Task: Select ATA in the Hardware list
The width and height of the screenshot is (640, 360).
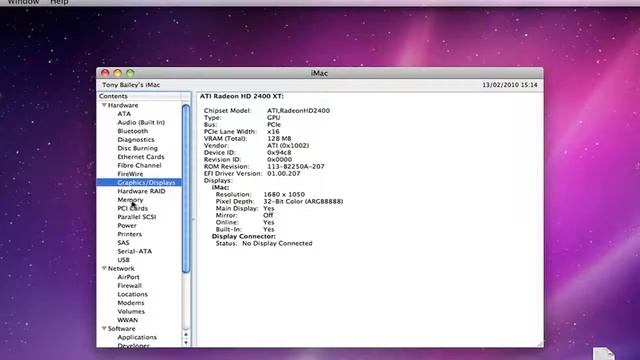Action: 124,114
